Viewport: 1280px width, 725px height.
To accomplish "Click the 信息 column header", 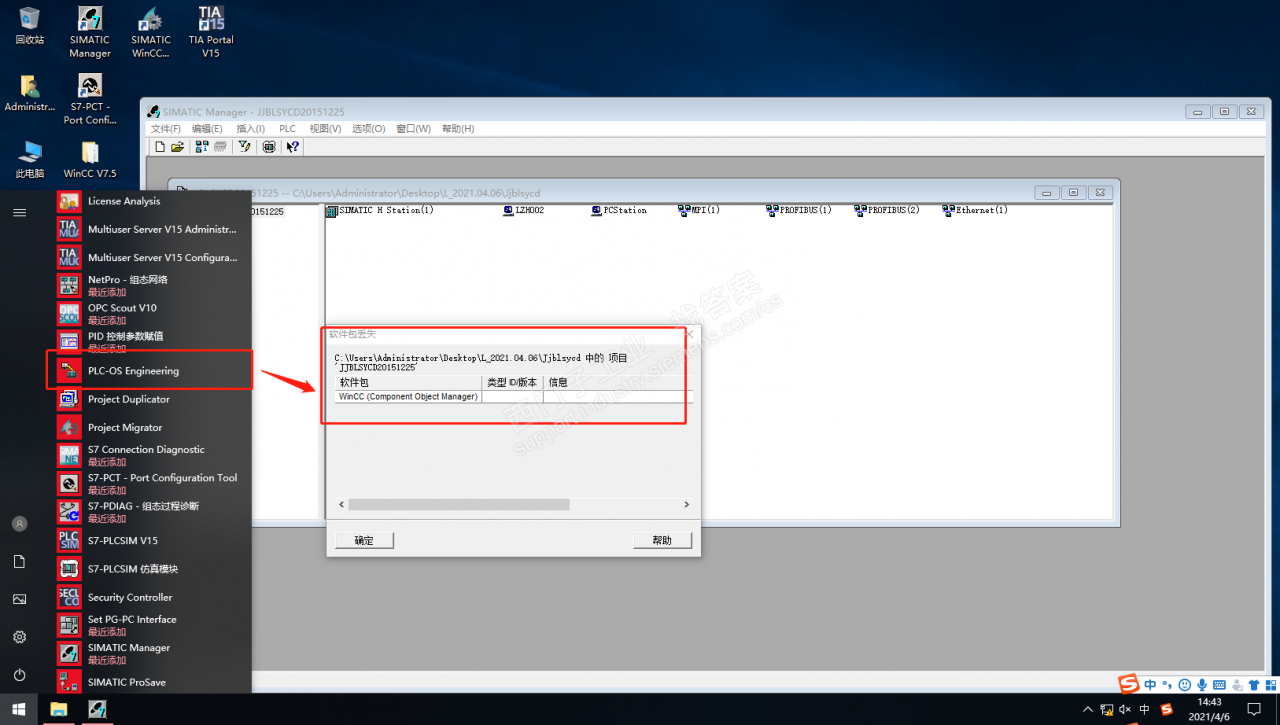I will (x=619, y=383).
